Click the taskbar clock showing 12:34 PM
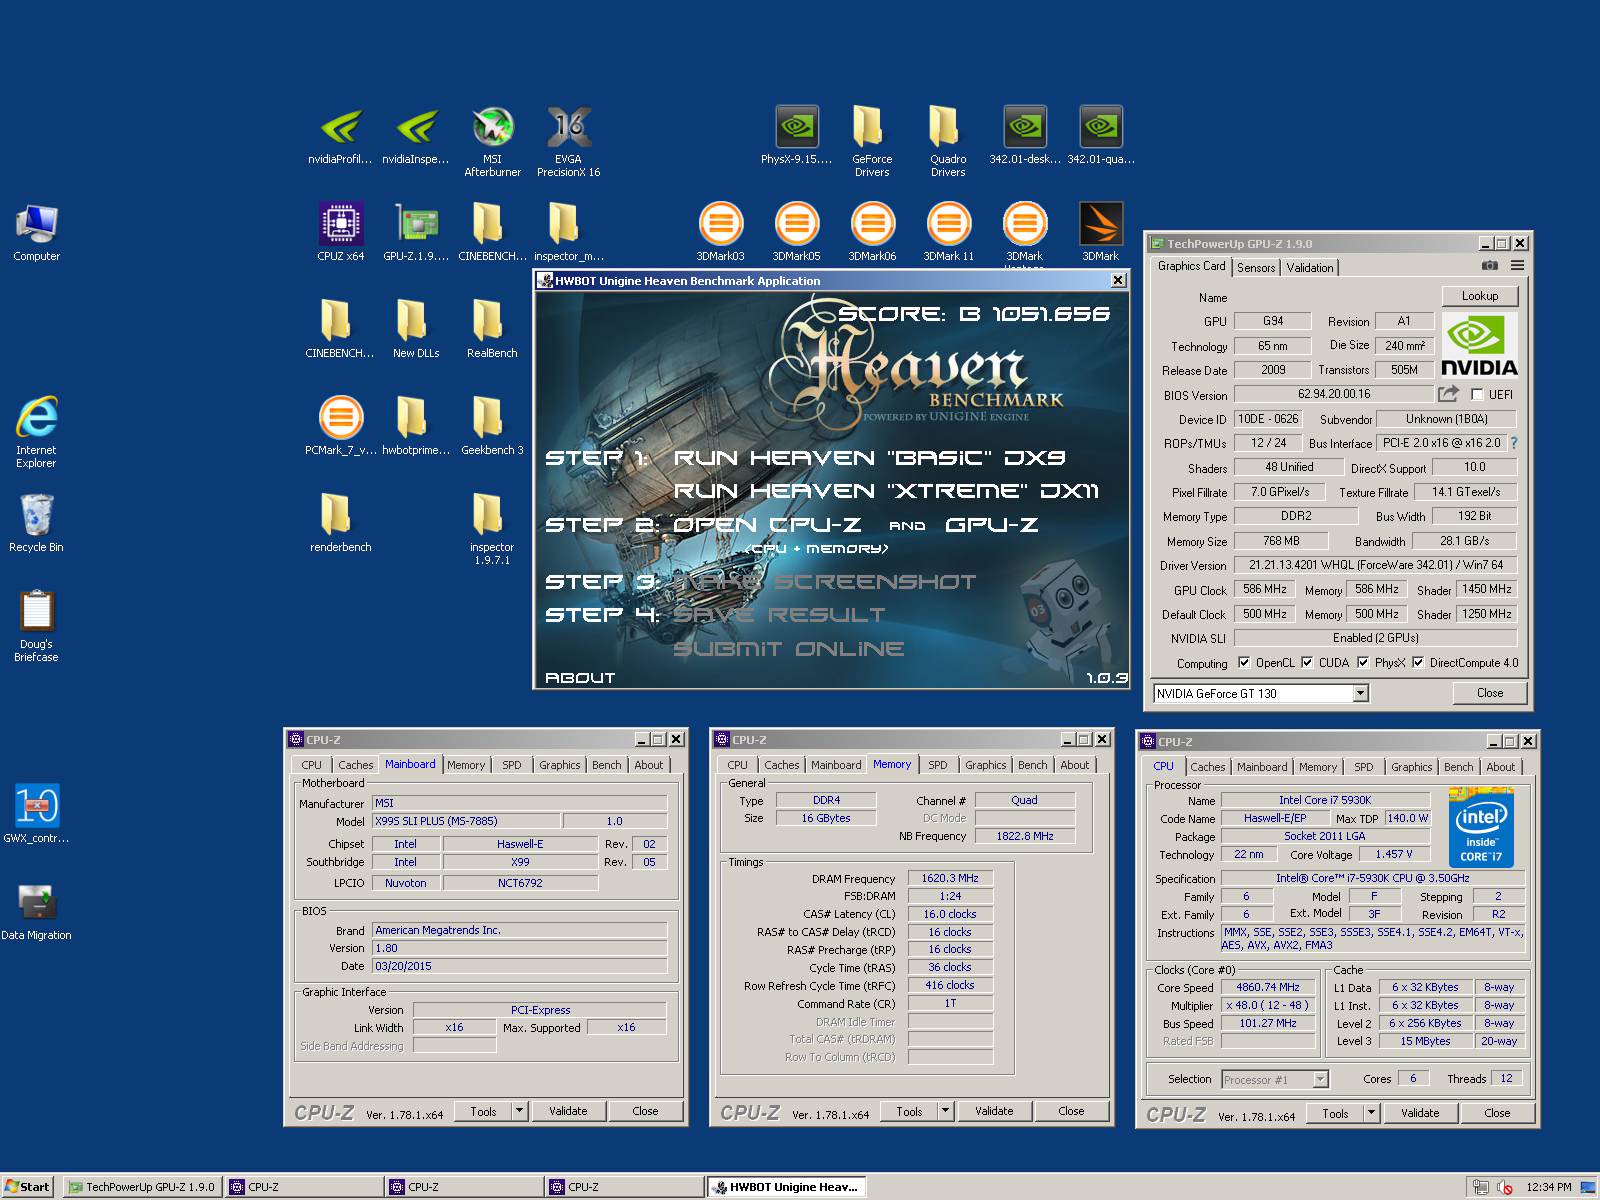 1548,1187
